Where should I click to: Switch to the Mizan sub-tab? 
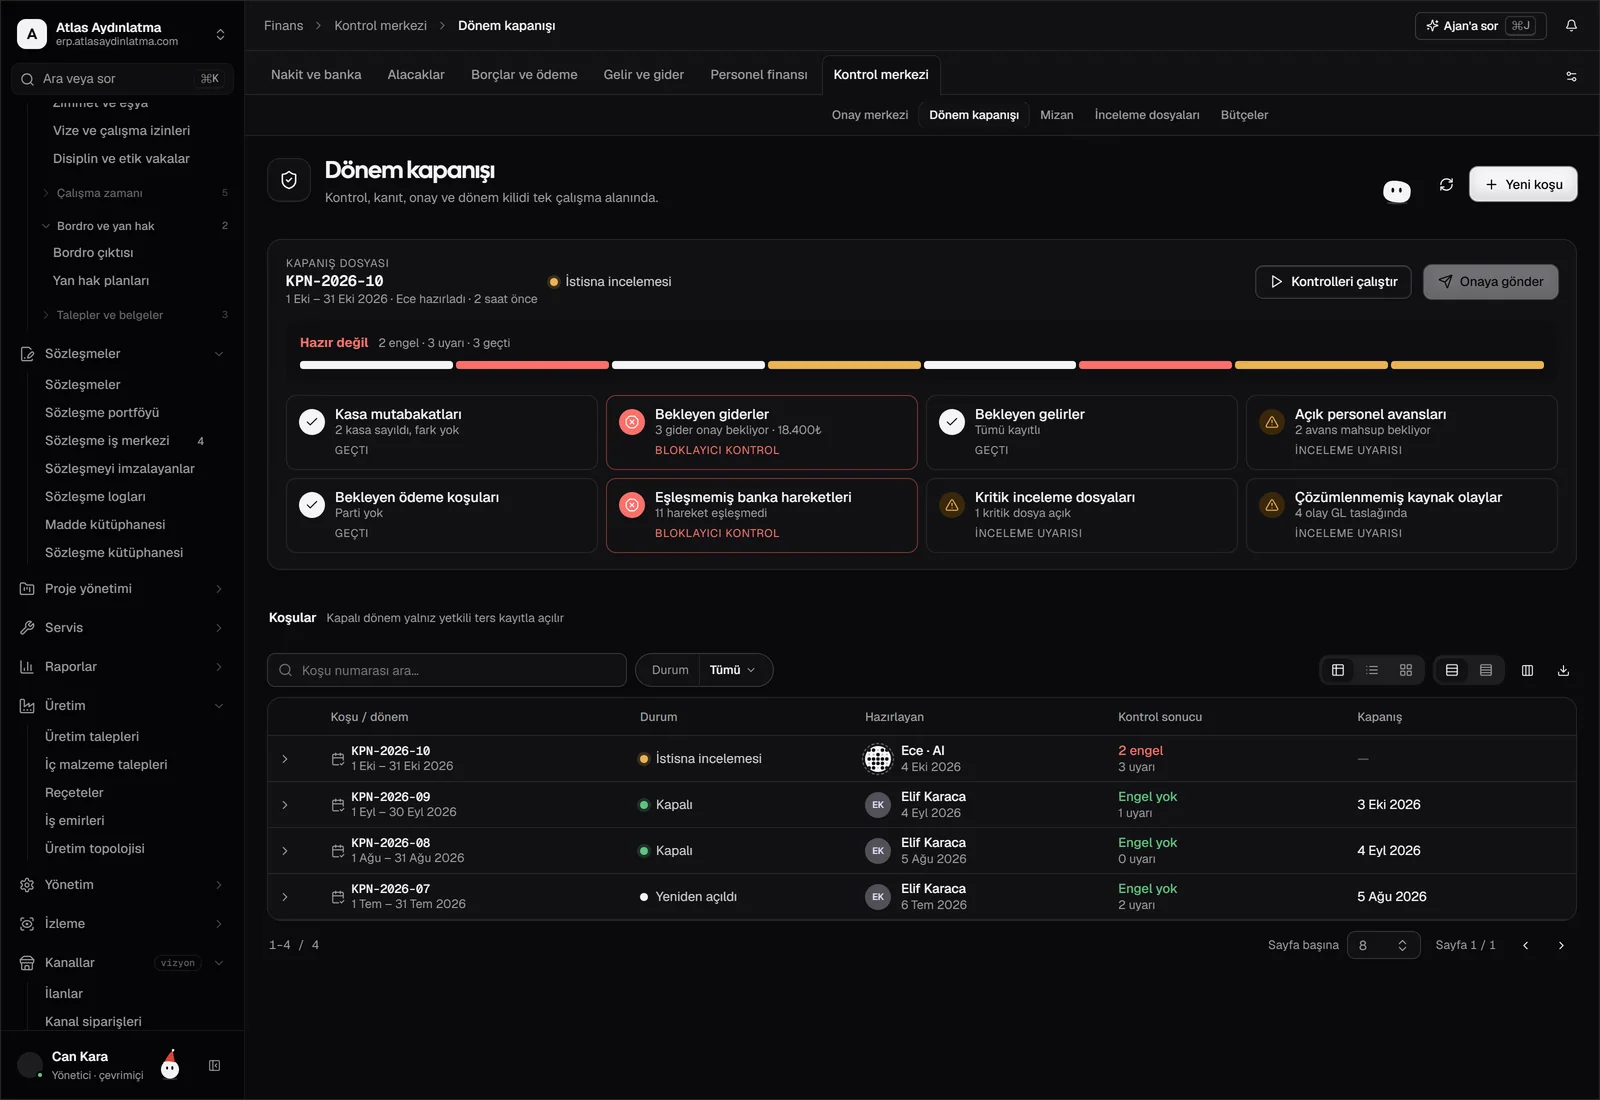point(1056,115)
